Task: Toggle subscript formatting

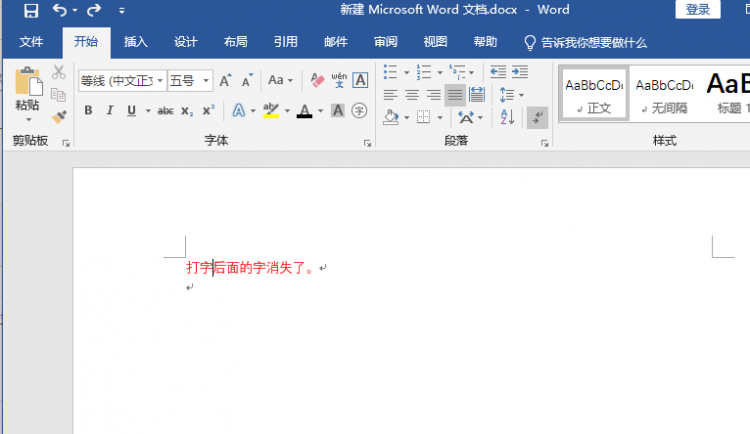Action: 187,111
